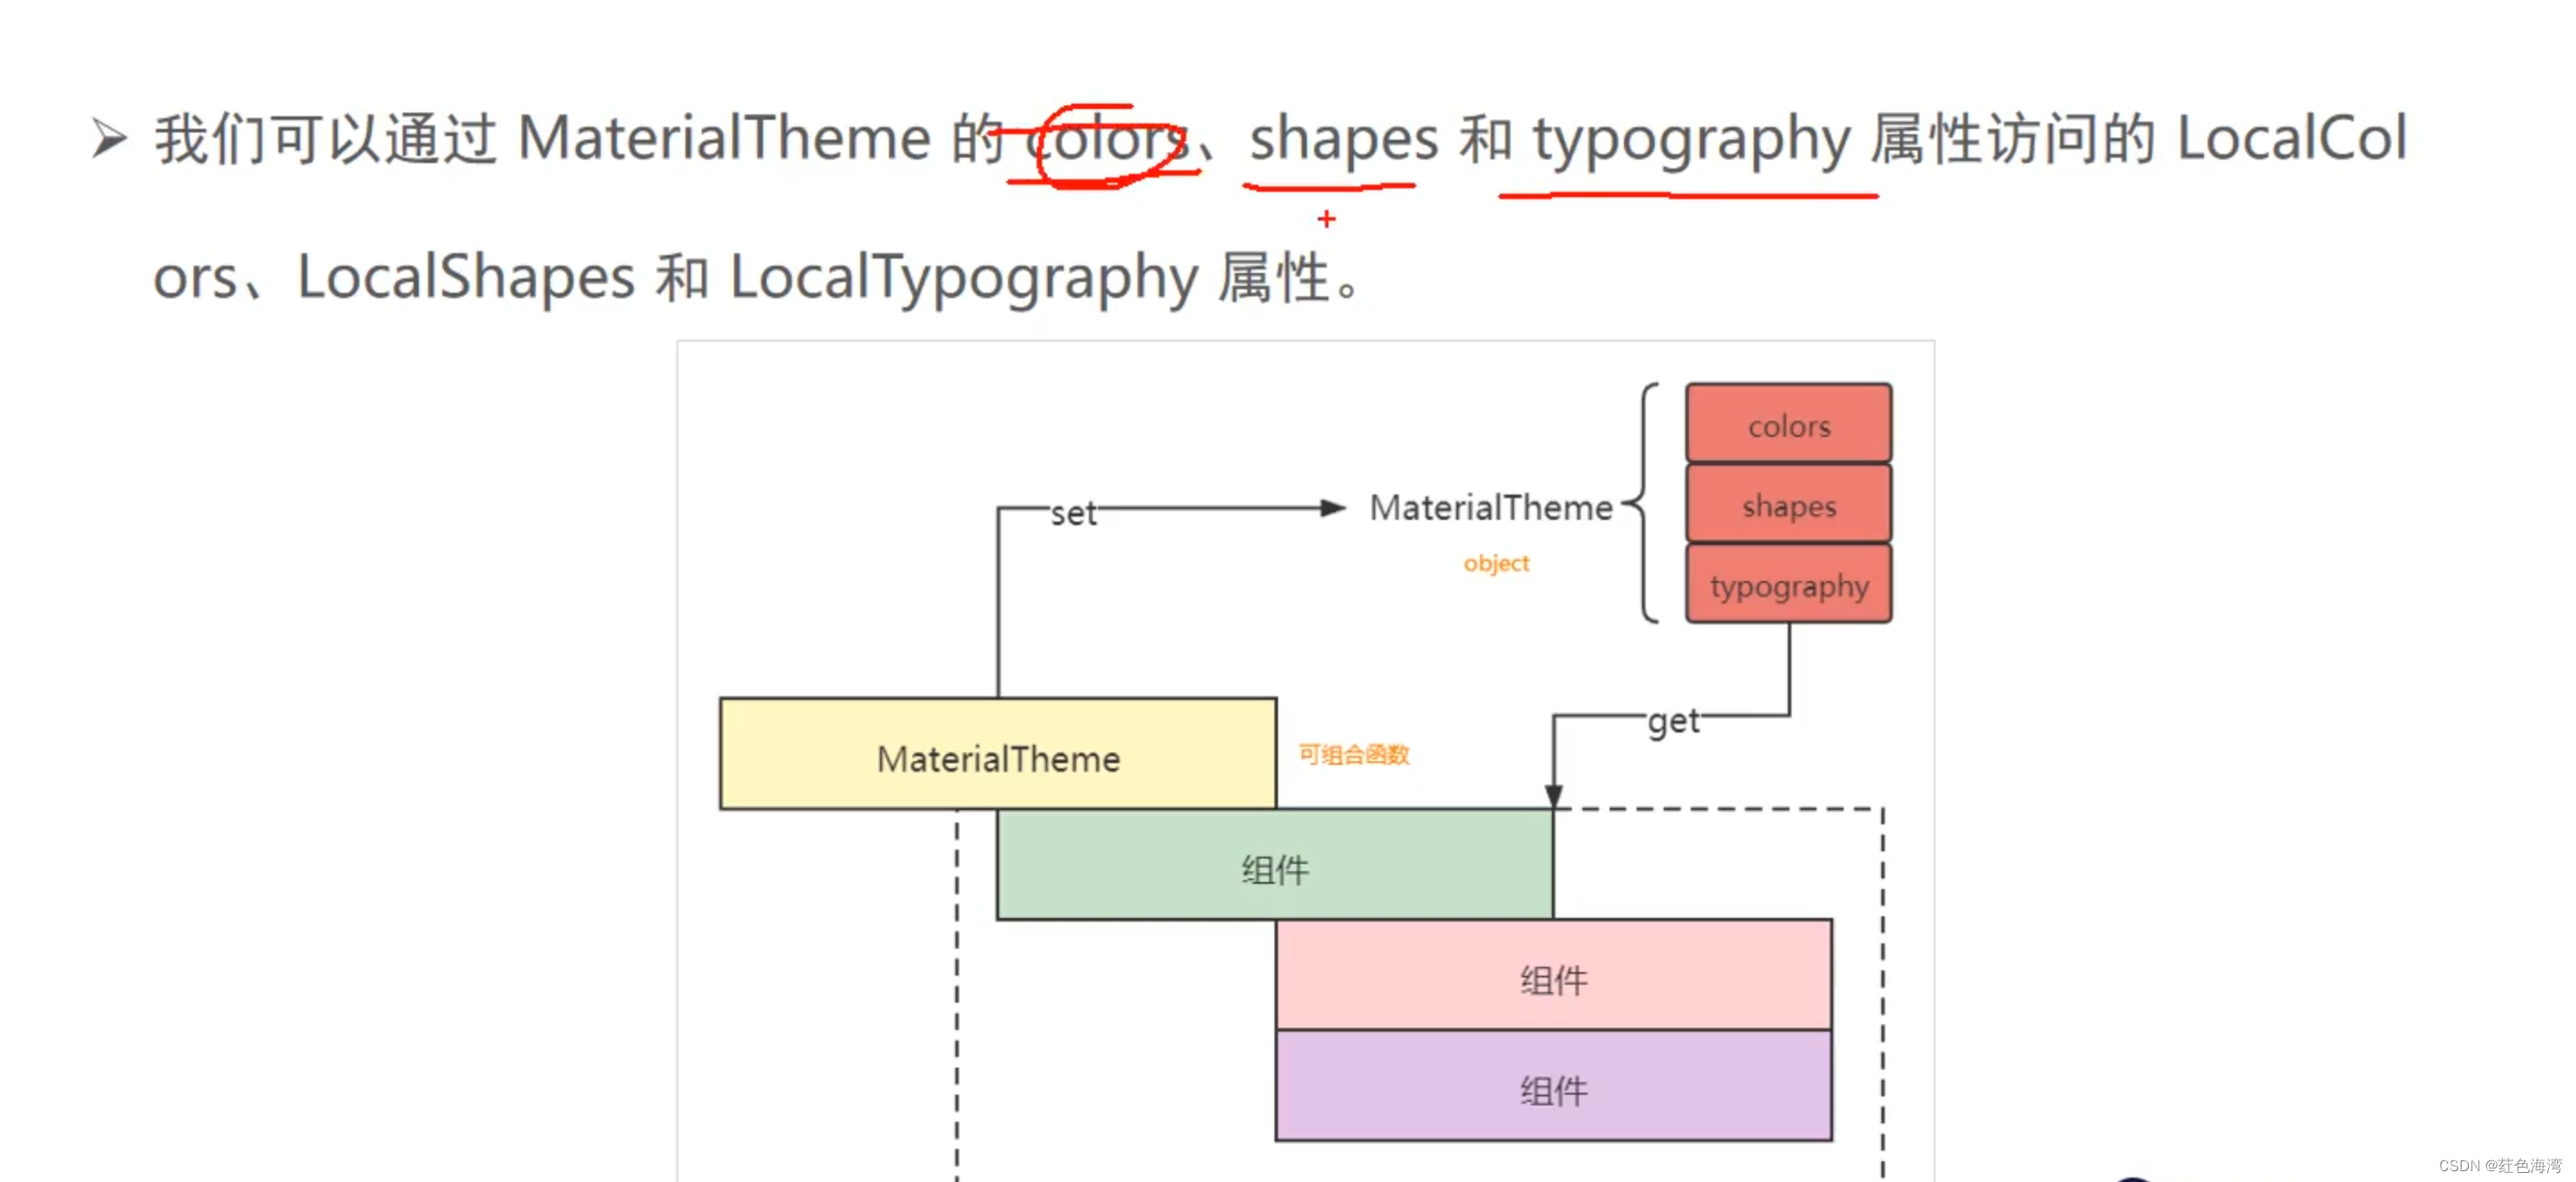Click the red-filled colors swatch box
The image size is (2576, 1182).
pyautogui.click(x=1788, y=424)
